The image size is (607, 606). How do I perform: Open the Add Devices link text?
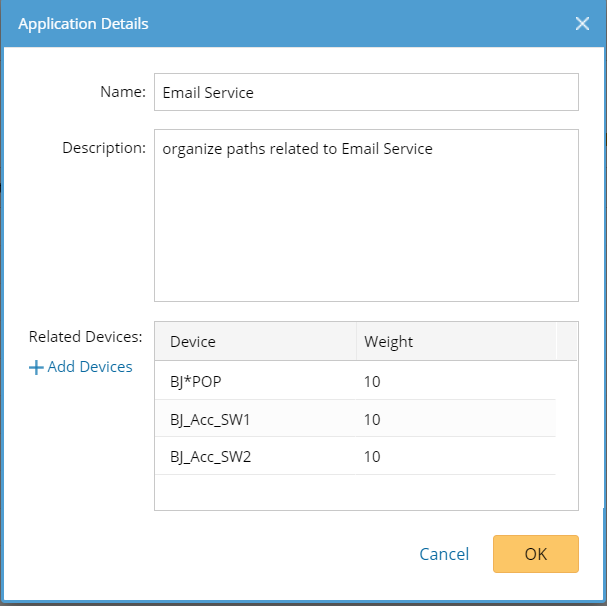click(x=90, y=367)
